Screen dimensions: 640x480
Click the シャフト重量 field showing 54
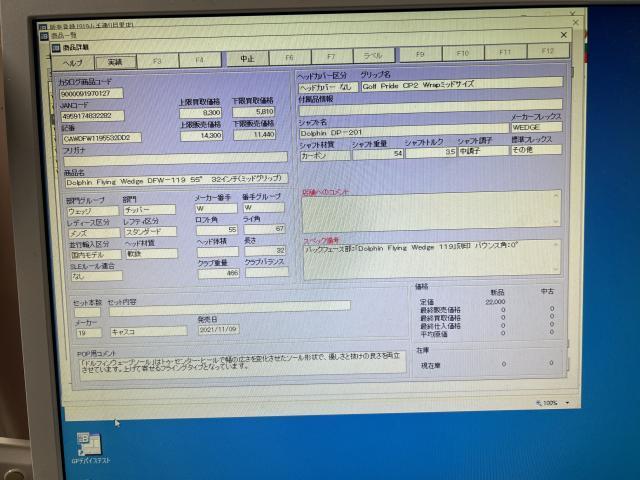(x=378, y=153)
